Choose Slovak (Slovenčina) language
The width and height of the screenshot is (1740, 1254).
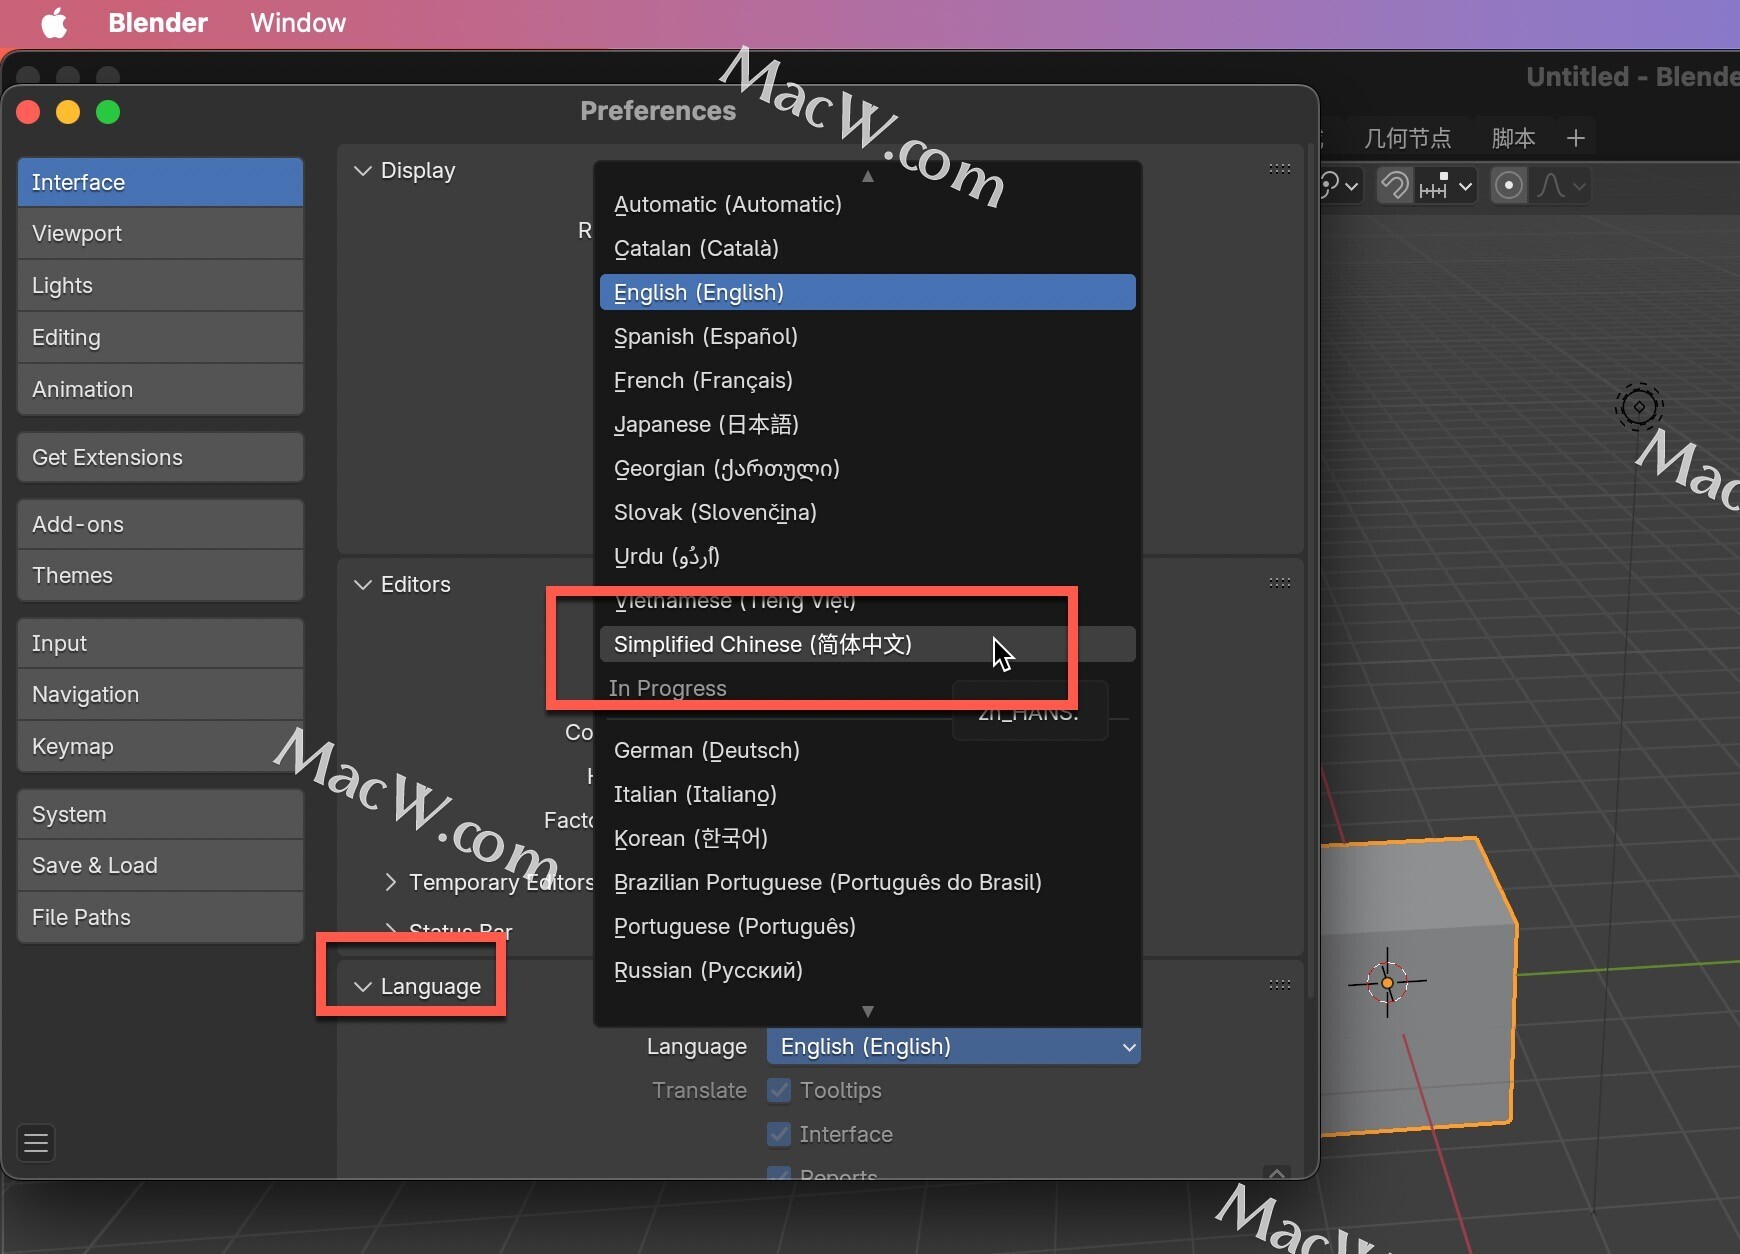(x=868, y=512)
